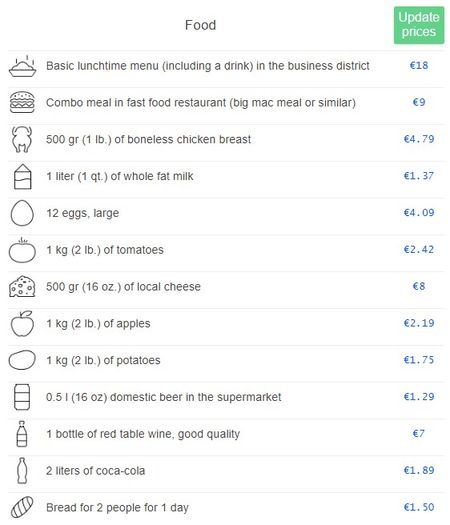Click the tomato icon

(22, 250)
